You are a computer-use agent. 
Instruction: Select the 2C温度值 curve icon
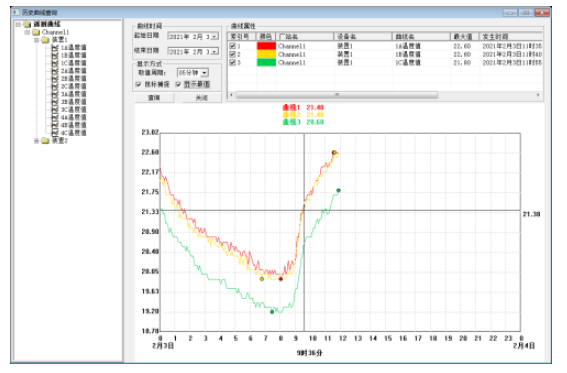(55, 86)
